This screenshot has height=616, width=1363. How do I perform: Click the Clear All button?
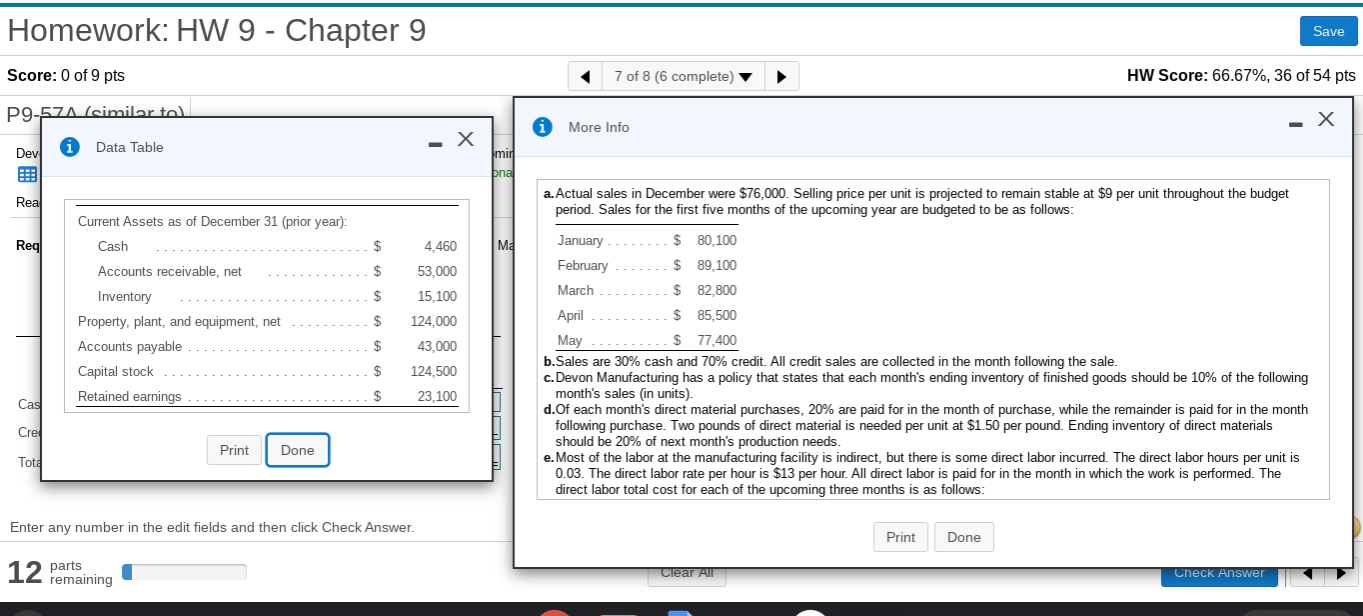686,575
